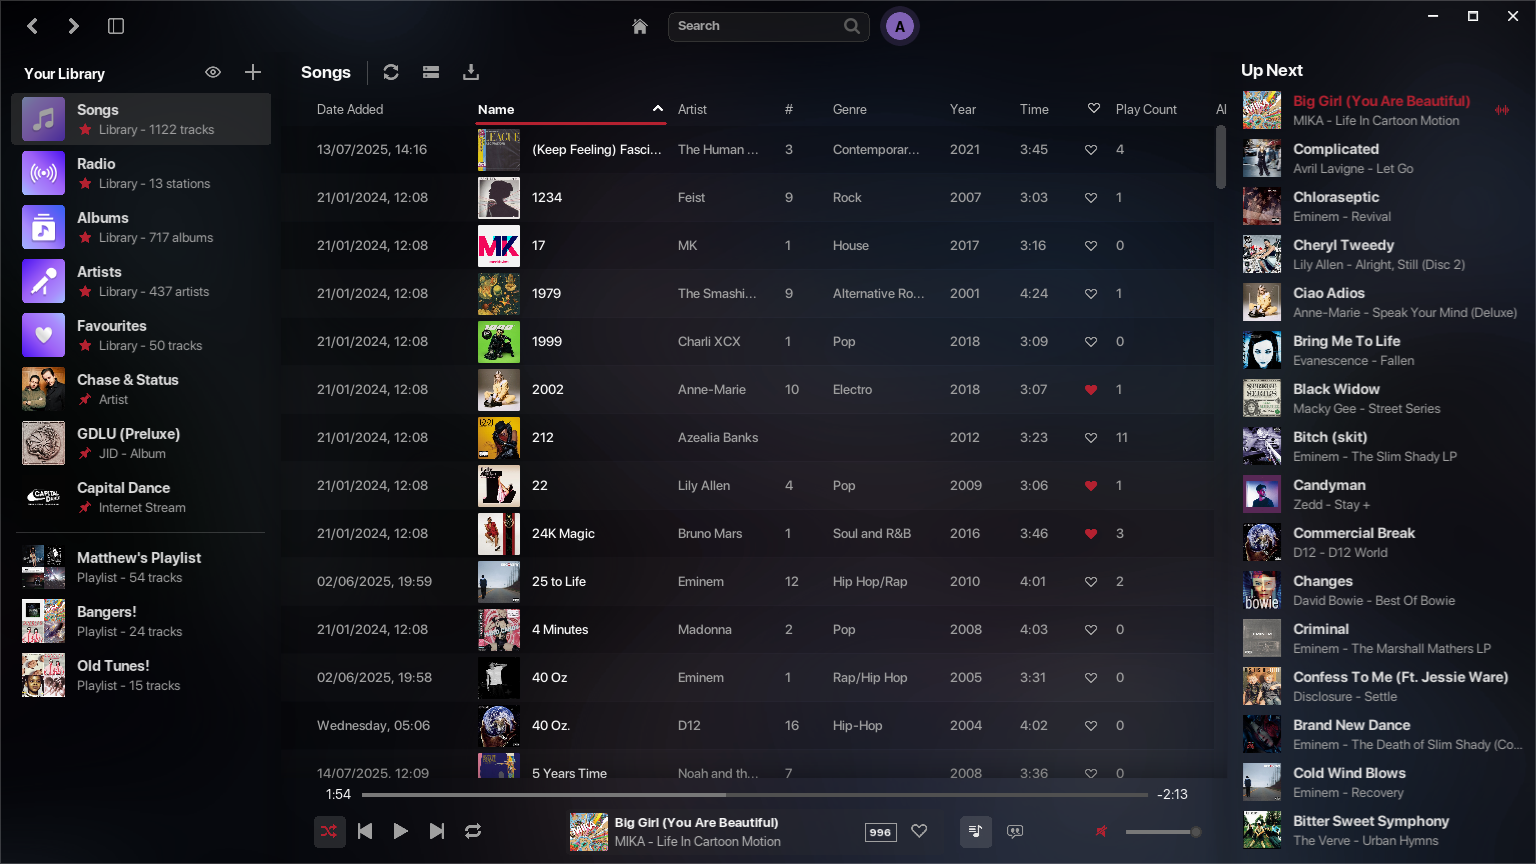
Task: Click the search magnifier icon
Action: click(x=851, y=26)
